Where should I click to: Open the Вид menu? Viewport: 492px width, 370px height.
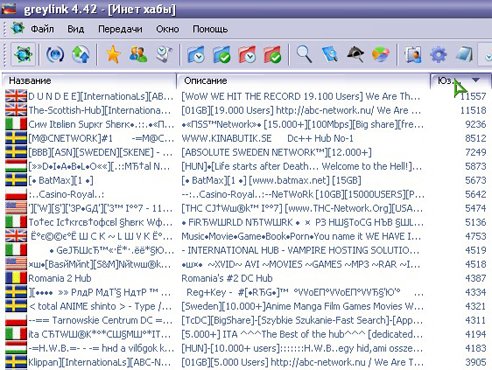76,29
